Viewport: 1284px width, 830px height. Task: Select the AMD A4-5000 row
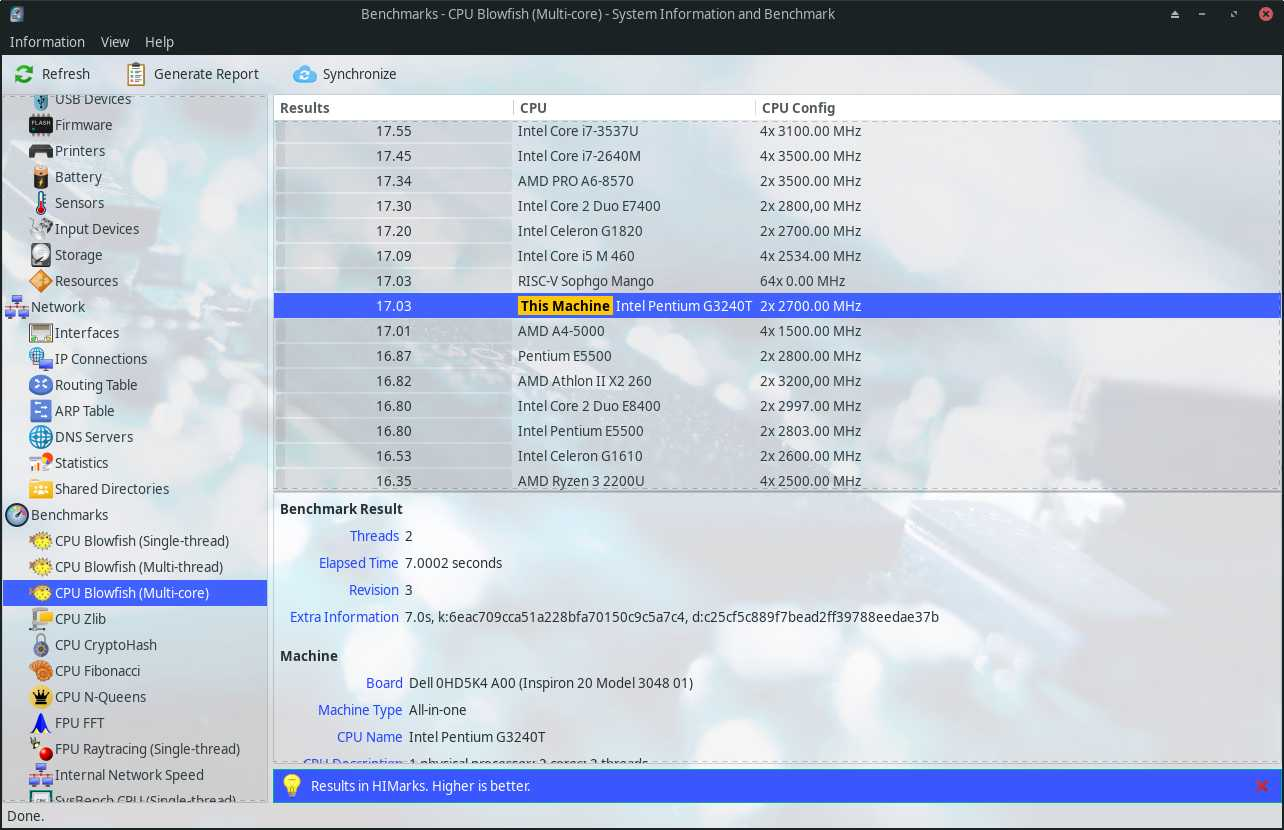(x=777, y=331)
